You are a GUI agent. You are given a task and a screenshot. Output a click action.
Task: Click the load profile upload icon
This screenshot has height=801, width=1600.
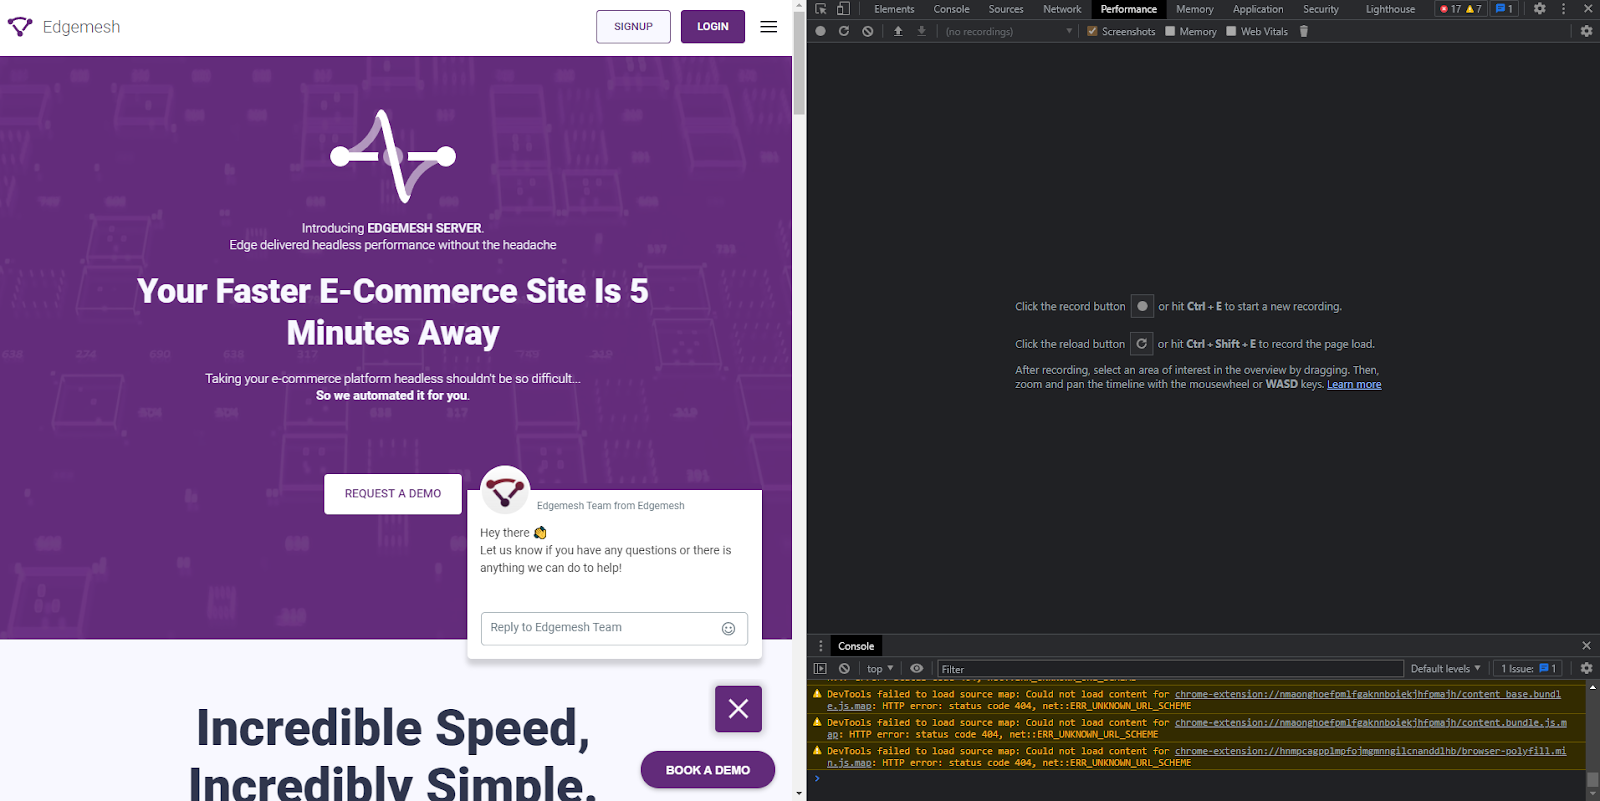pos(898,31)
